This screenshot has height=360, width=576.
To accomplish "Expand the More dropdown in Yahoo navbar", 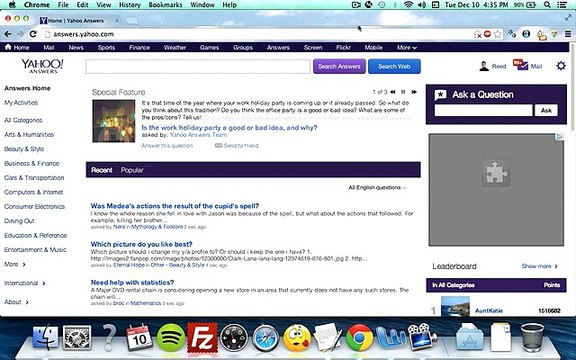I will pyautogui.click(x=407, y=47).
